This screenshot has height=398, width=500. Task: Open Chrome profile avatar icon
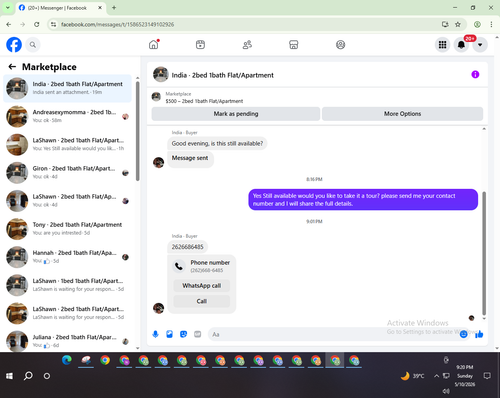[x=477, y=24]
